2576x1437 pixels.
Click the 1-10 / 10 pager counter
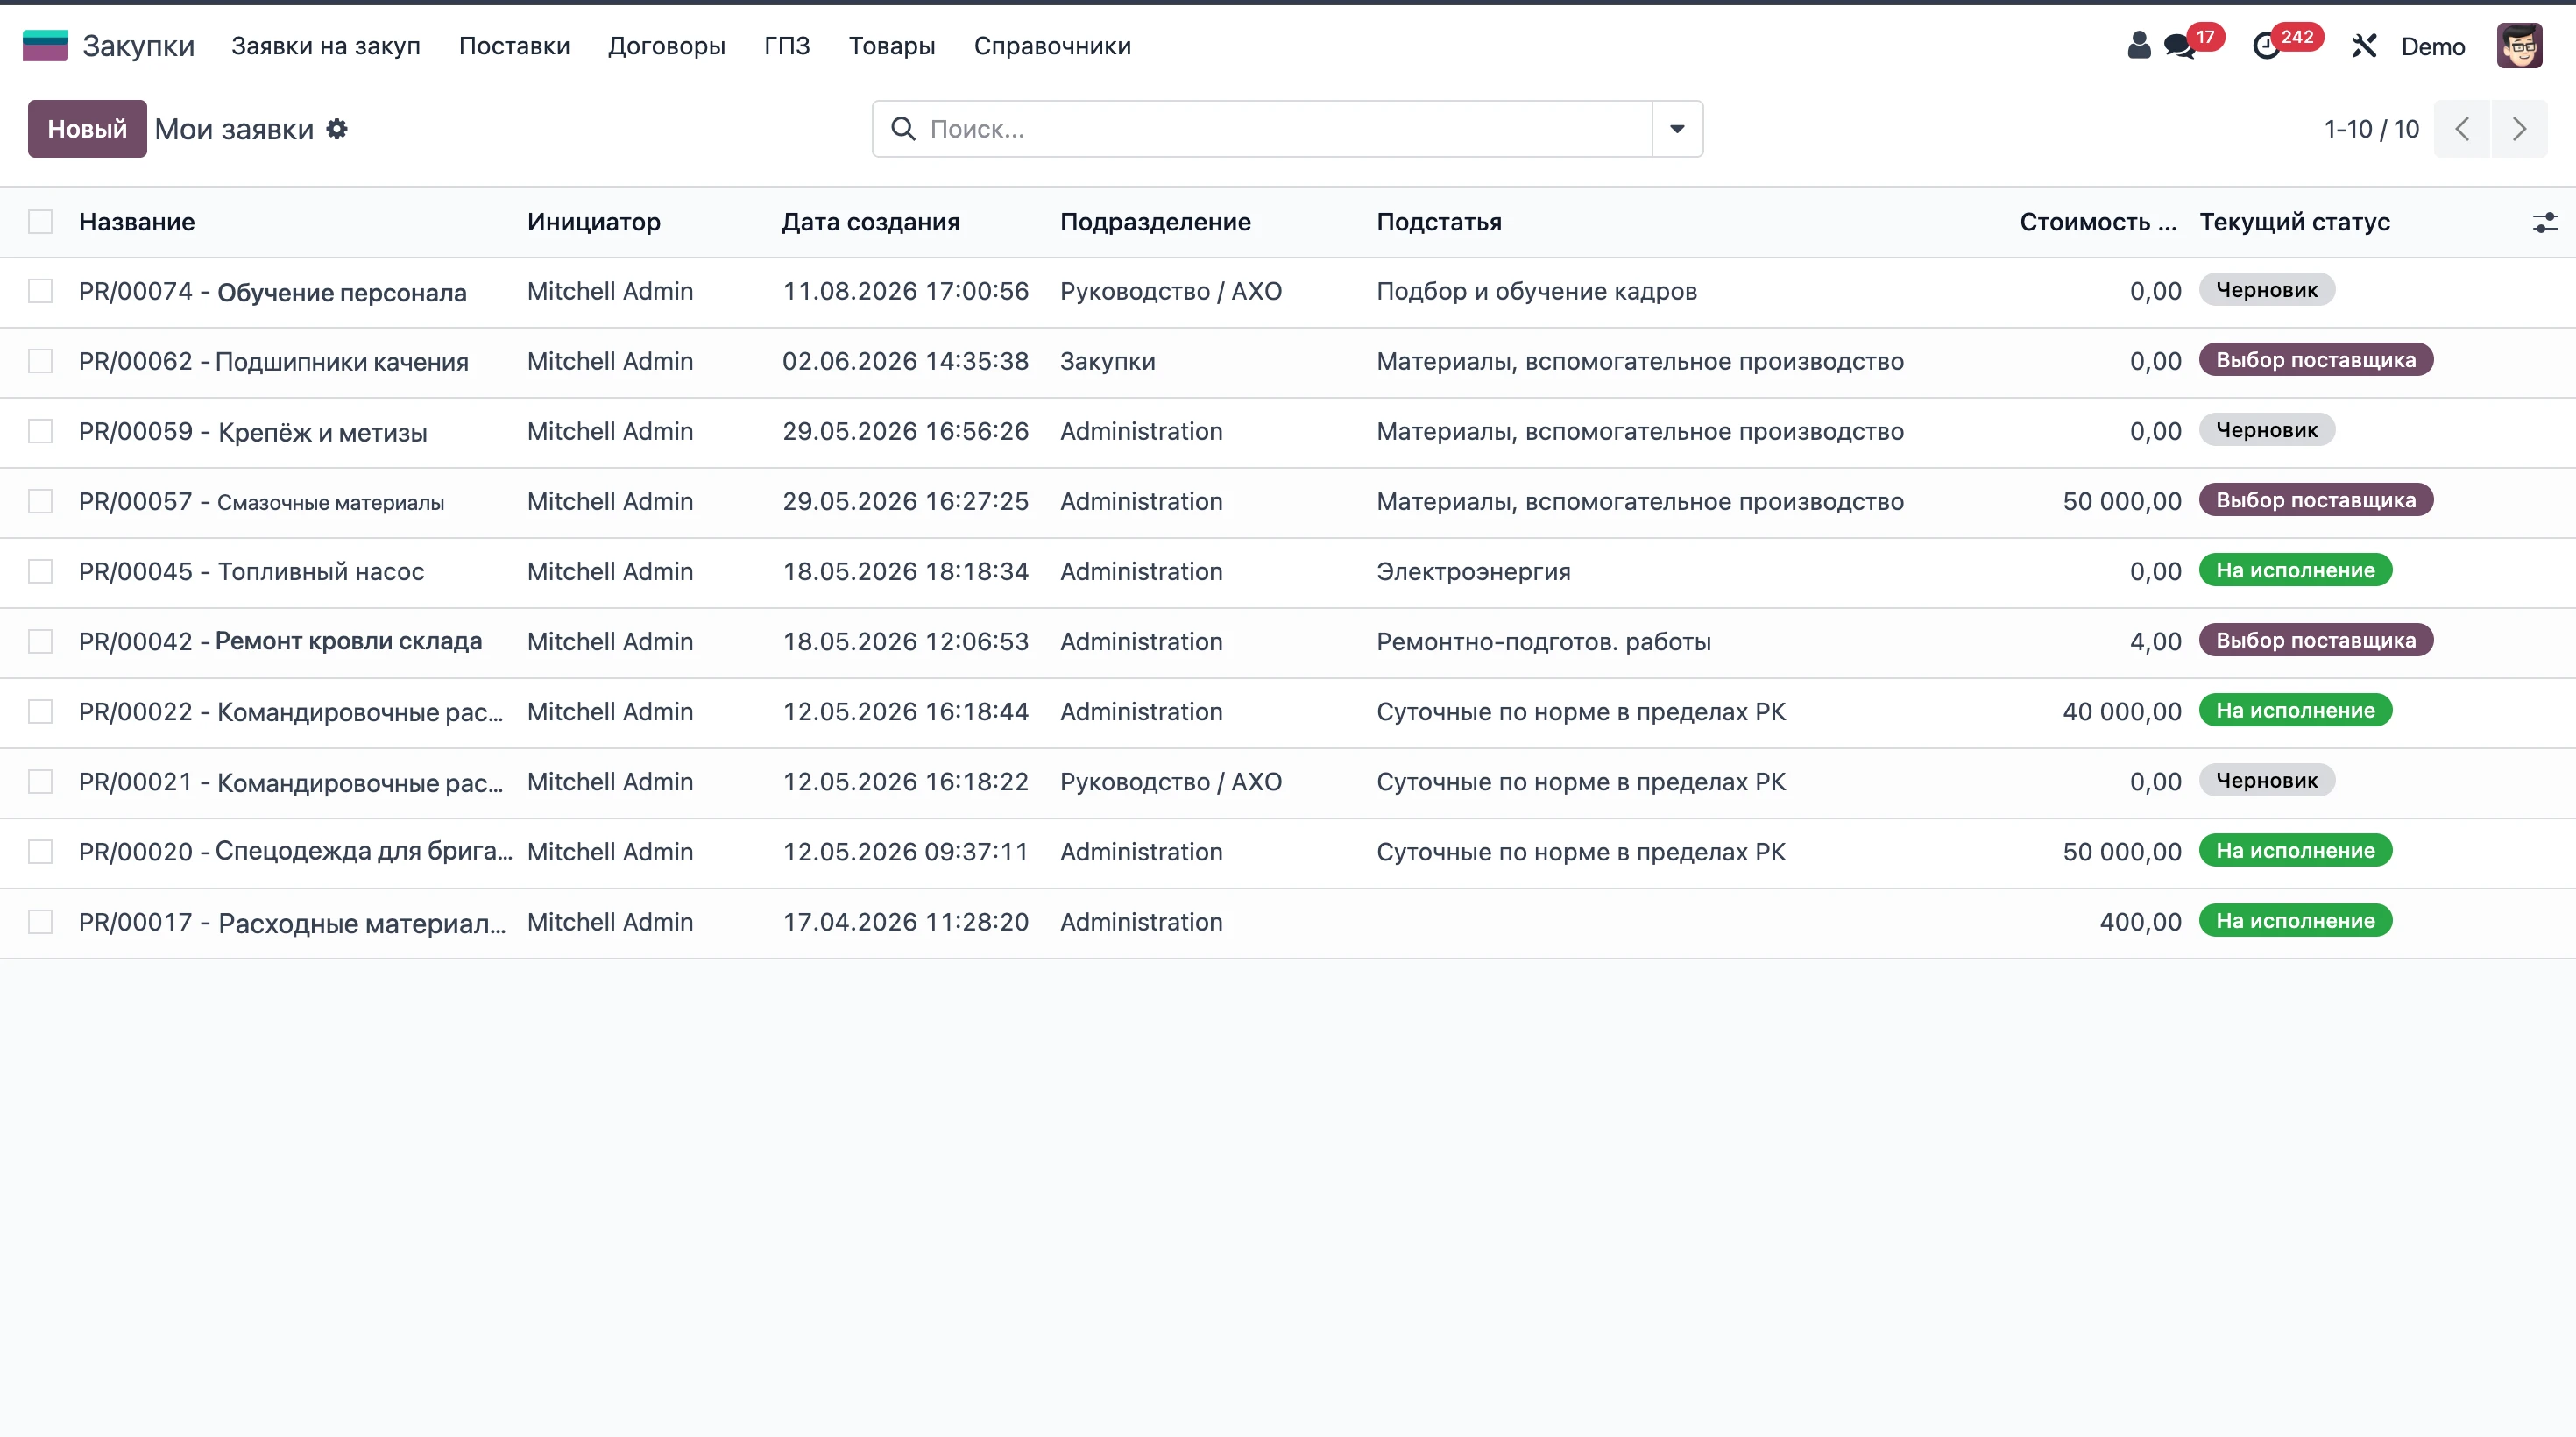click(2371, 129)
